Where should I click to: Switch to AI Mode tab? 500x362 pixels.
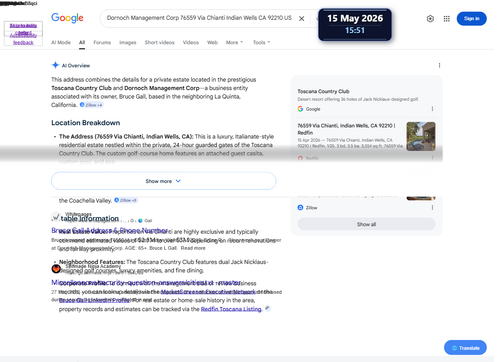[61, 42]
